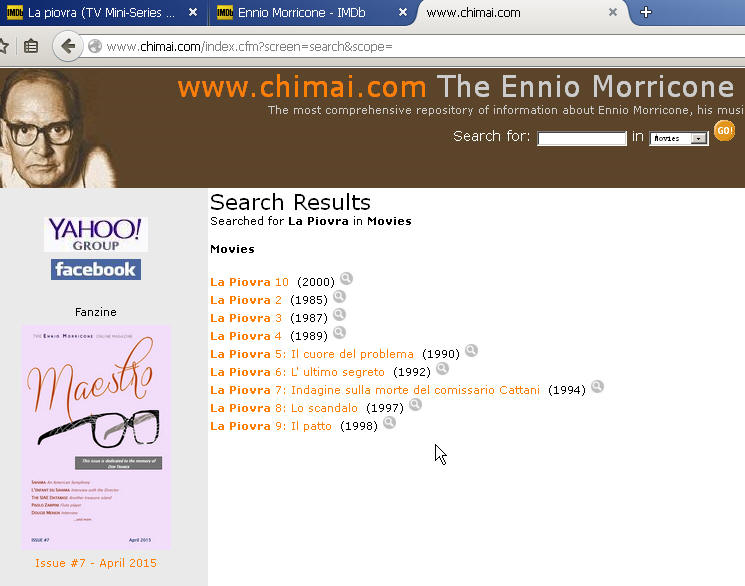Open the La Piovra 2 movie link
745x586 pixels.
point(246,300)
